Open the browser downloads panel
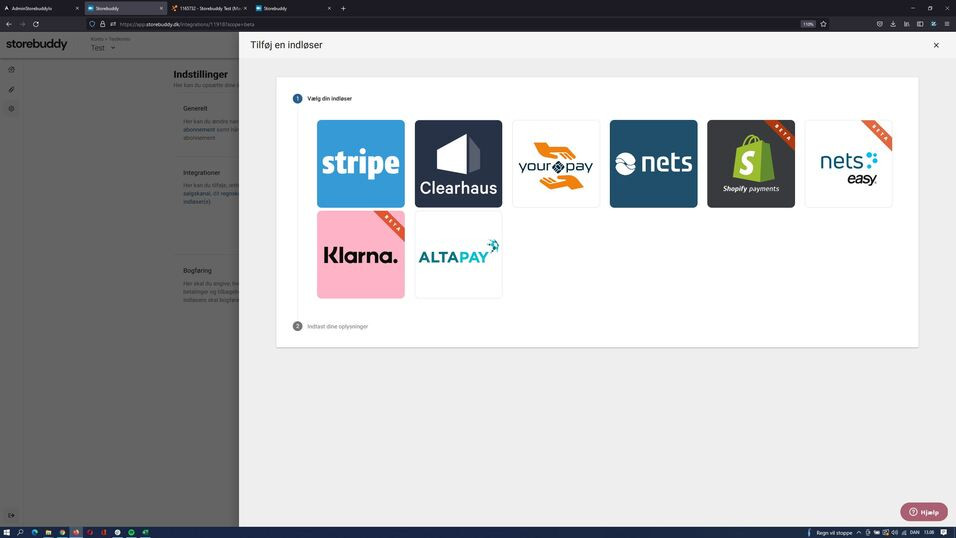This screenshot has height=538, width=956. 893,24
